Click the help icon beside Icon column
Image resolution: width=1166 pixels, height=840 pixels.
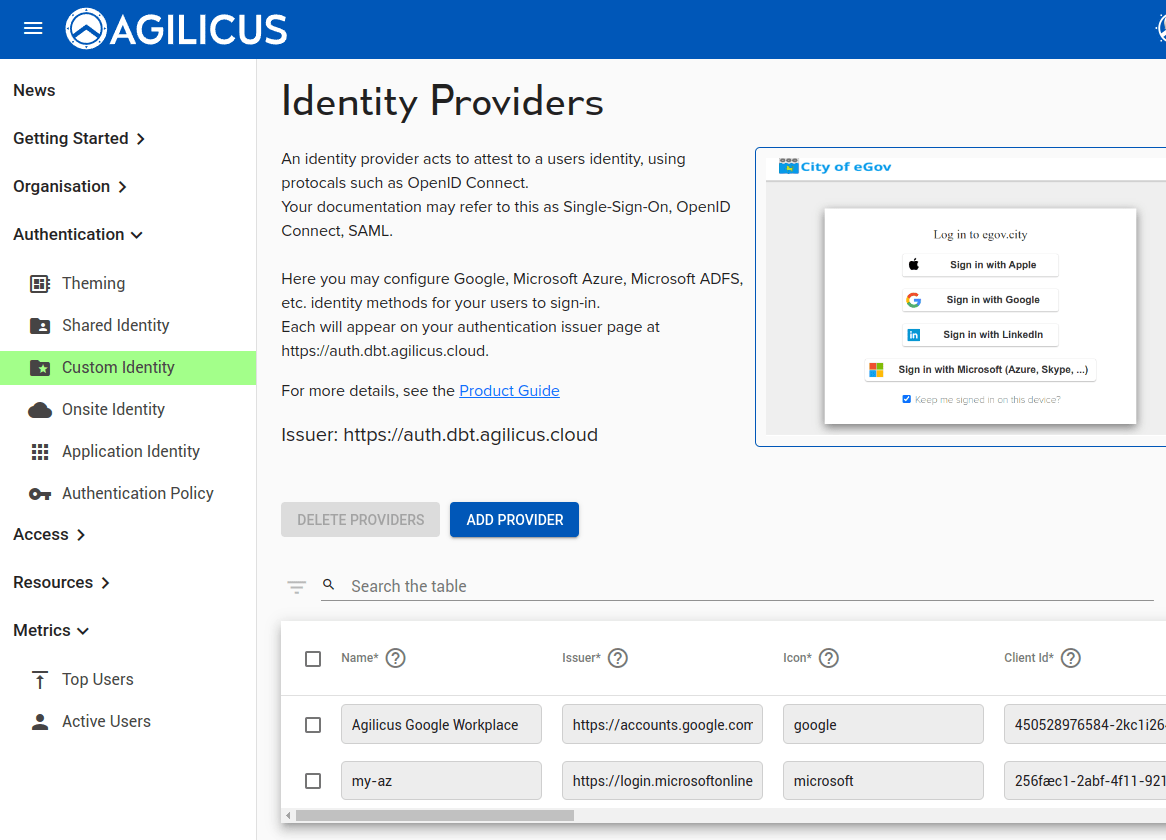click(829, 658)
